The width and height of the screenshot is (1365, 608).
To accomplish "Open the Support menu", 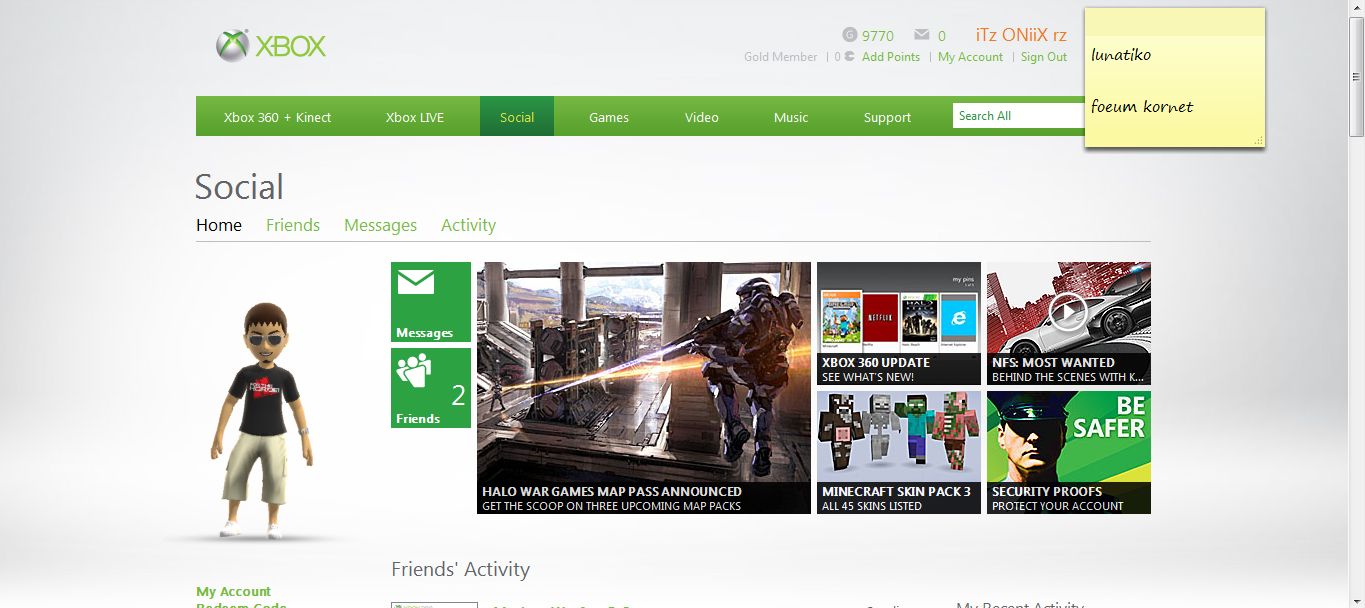I will click(888, 117).
